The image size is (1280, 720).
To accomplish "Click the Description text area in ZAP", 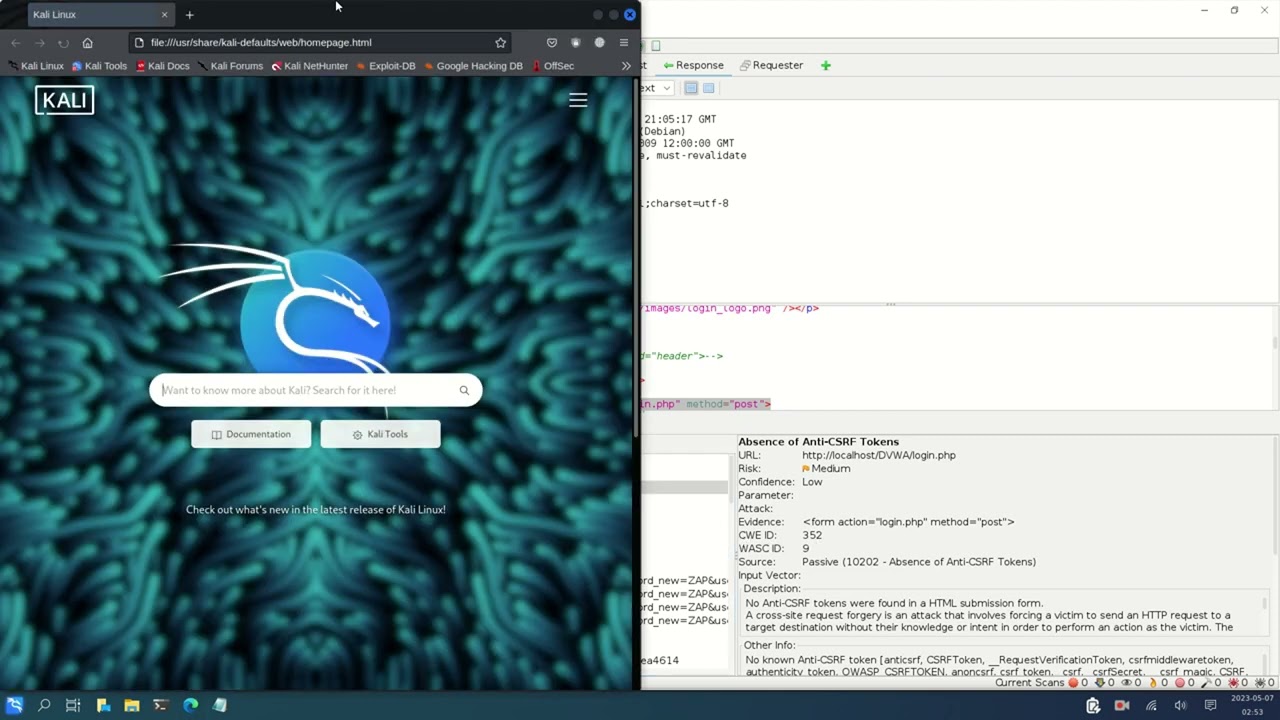I will (x=1004, y=616).
